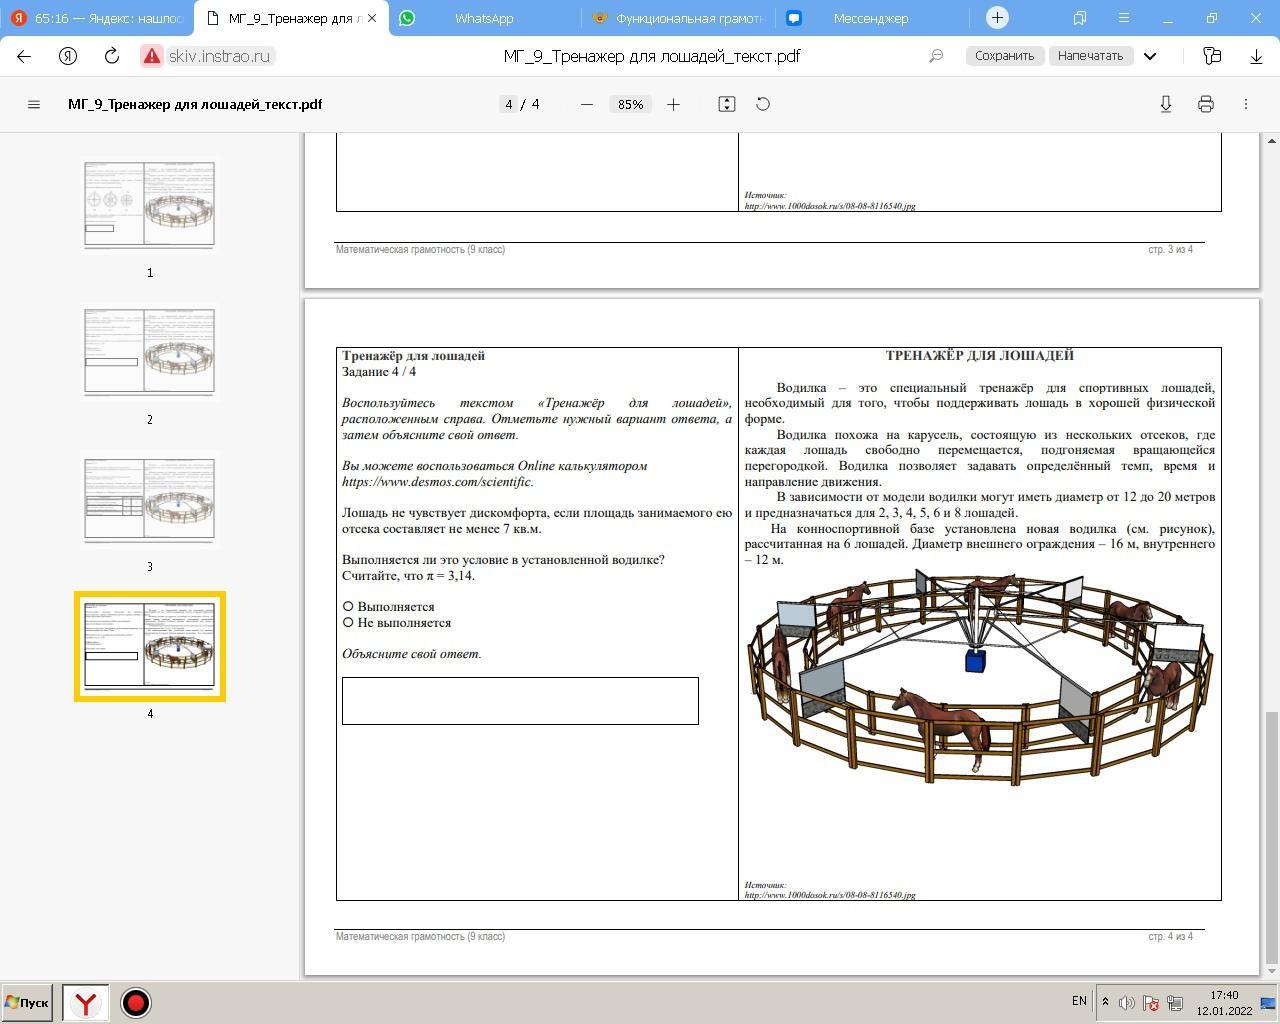Switch the EN keyboard language indicator
This screenshot has height=1024, width=1280.
coord(1079,1001)
